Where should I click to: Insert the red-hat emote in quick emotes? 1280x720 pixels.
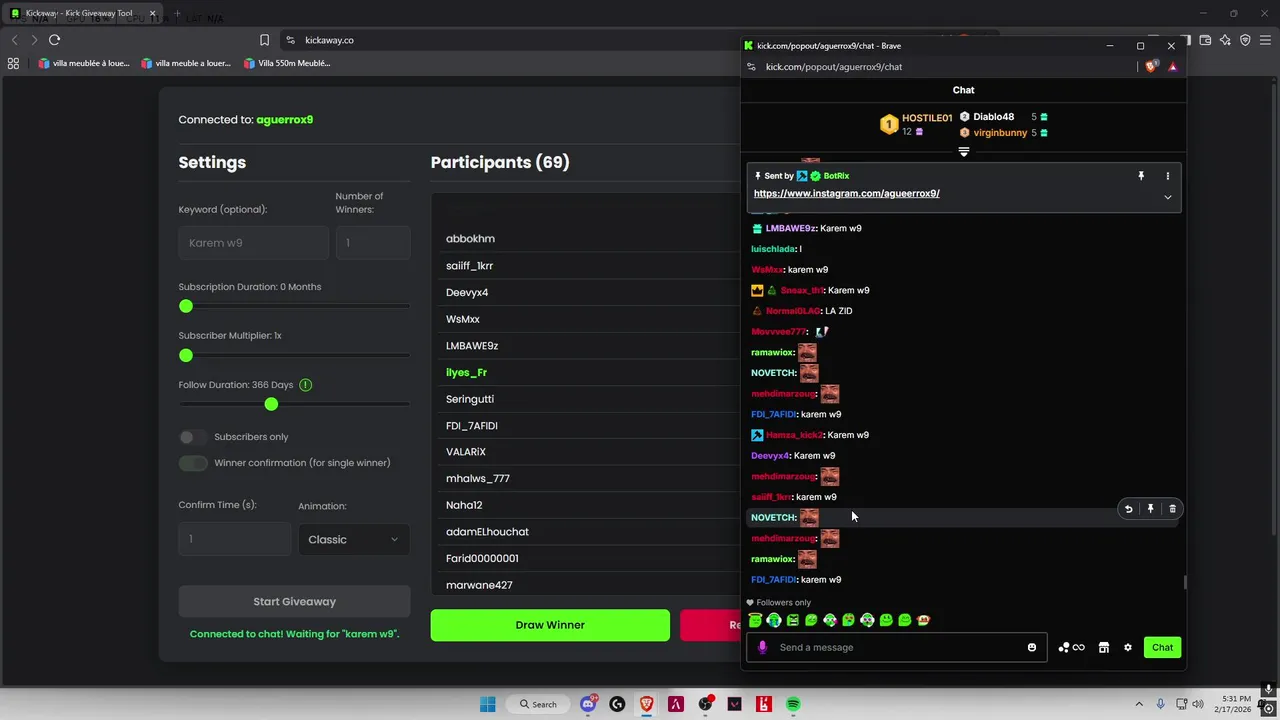(924, 620)
